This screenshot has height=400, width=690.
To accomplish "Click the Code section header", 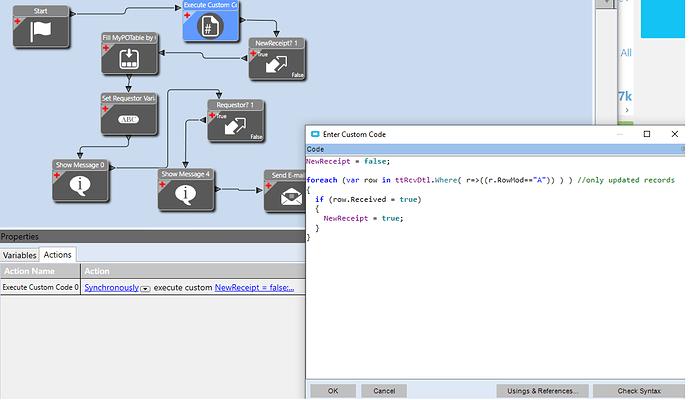I will (x=495, y=149).
